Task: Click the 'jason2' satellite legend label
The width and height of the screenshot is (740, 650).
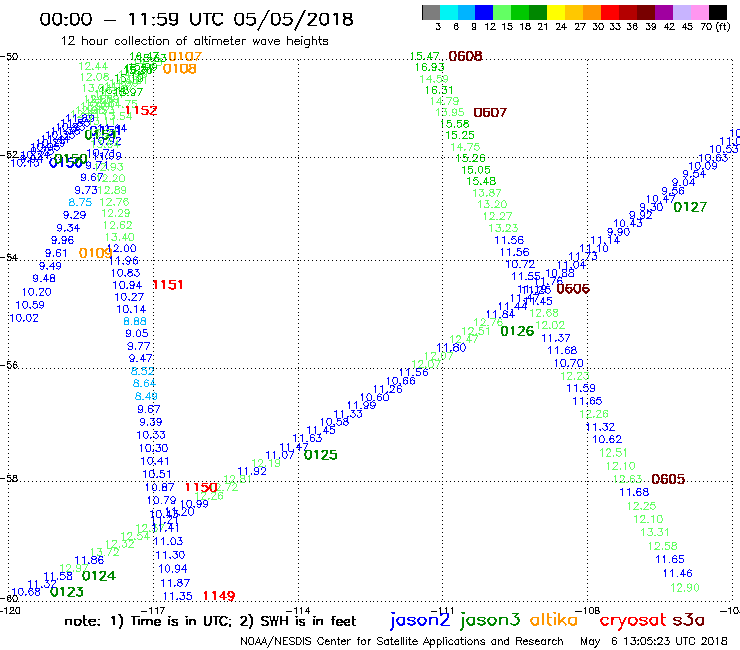Action: 420,620
